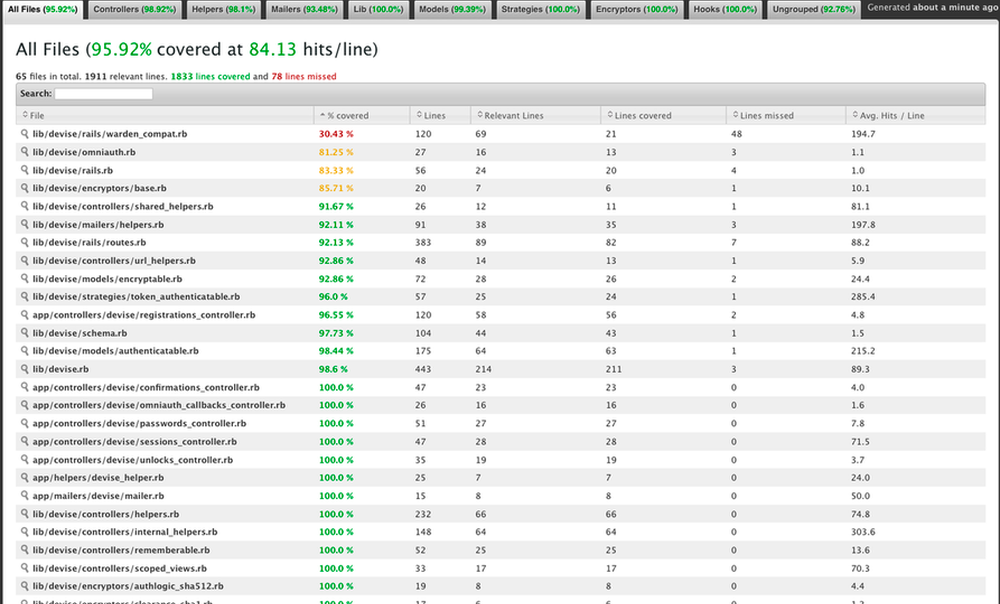The image size is (1000, 604).
Task: Click magnifier icon beside lib/devise/rails.rb
Action: pos(25,170)
